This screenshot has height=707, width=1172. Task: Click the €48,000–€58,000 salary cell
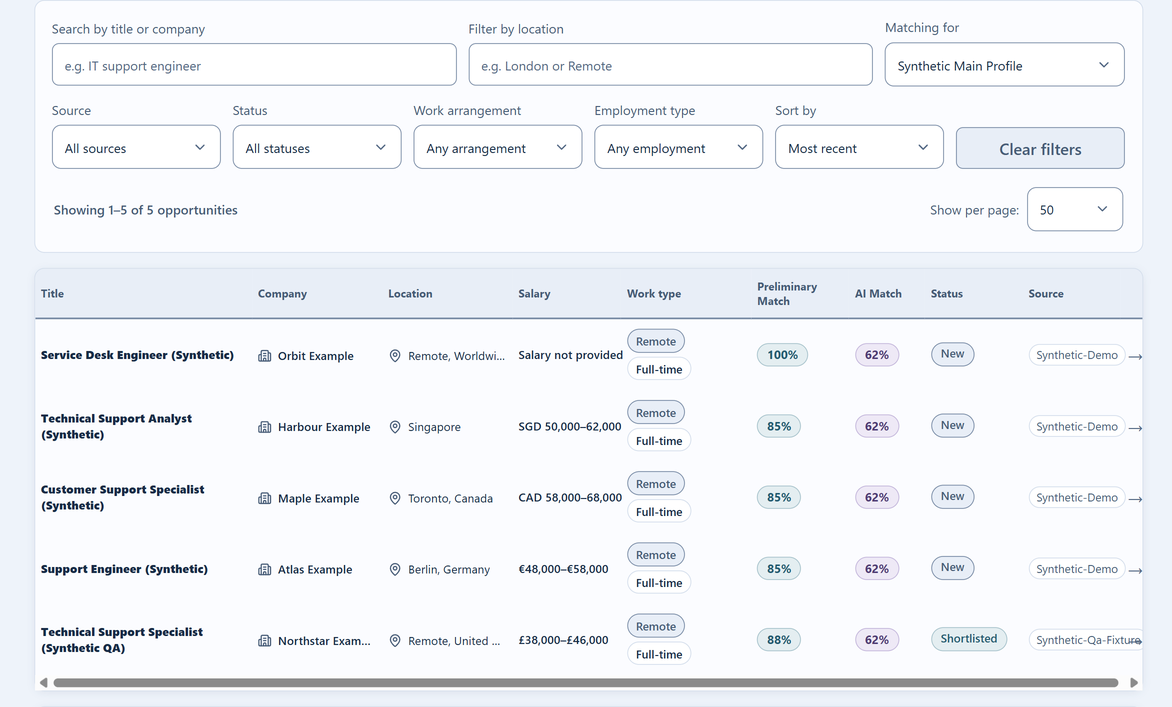(564, 569)
